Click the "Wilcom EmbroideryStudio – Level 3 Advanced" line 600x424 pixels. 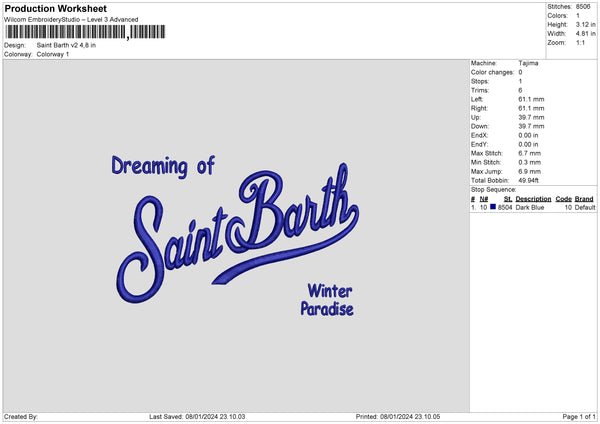tap(71, 20)
